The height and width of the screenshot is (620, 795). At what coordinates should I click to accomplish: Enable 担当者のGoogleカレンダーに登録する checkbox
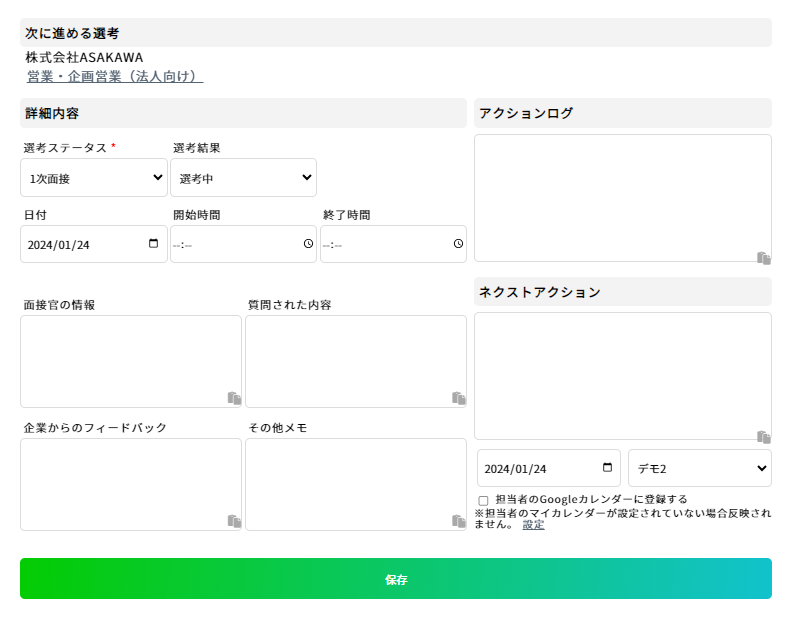click(483, 500)
